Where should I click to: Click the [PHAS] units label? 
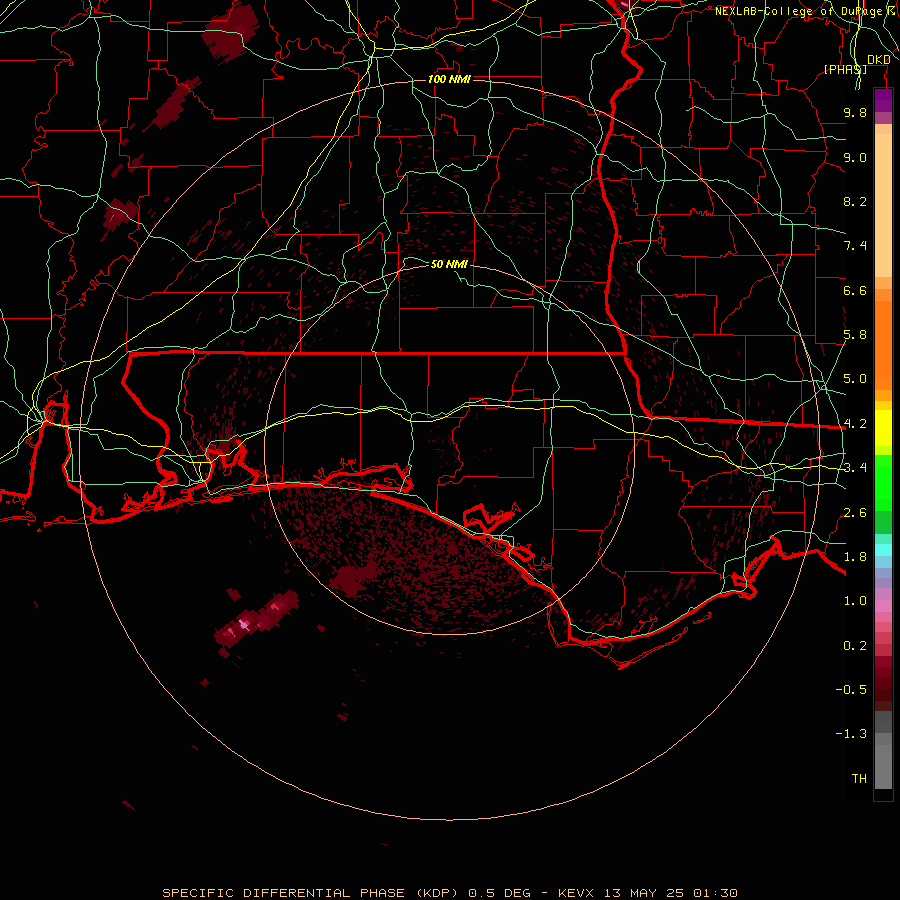click(x=845, y=69)
